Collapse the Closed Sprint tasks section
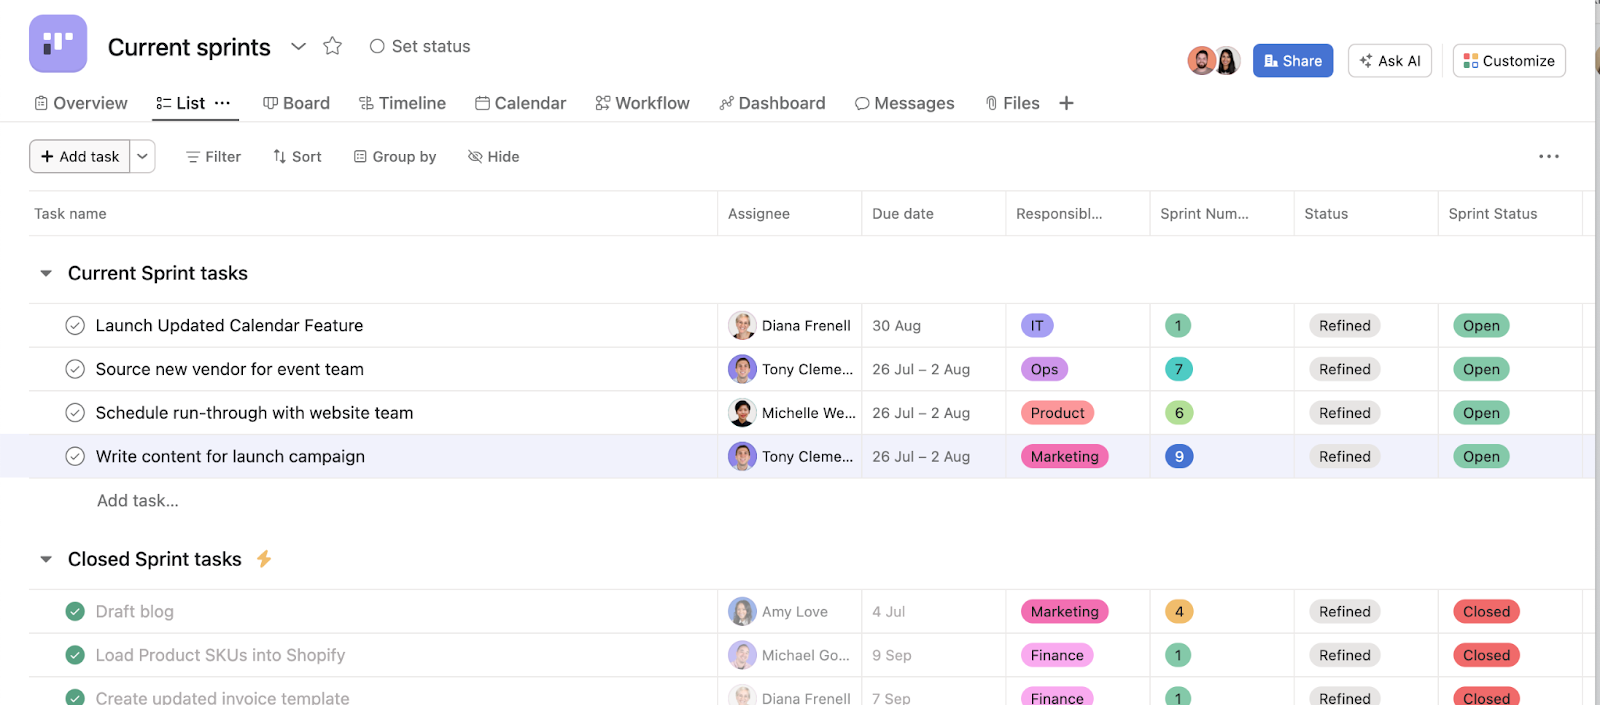Screen dimensions: 1600x705 pyautogui.click(x=46, y=560)
